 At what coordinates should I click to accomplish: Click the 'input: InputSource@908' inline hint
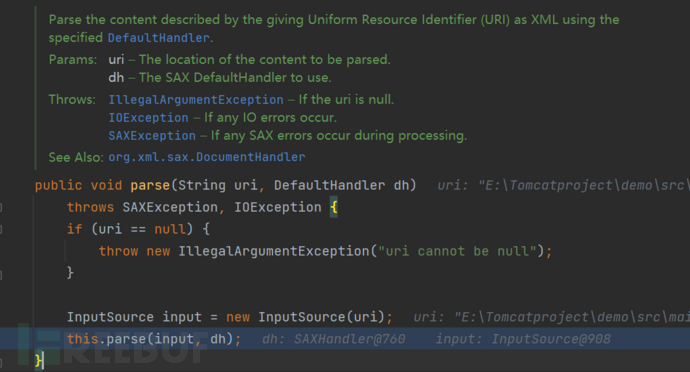[x=523, y=339]
